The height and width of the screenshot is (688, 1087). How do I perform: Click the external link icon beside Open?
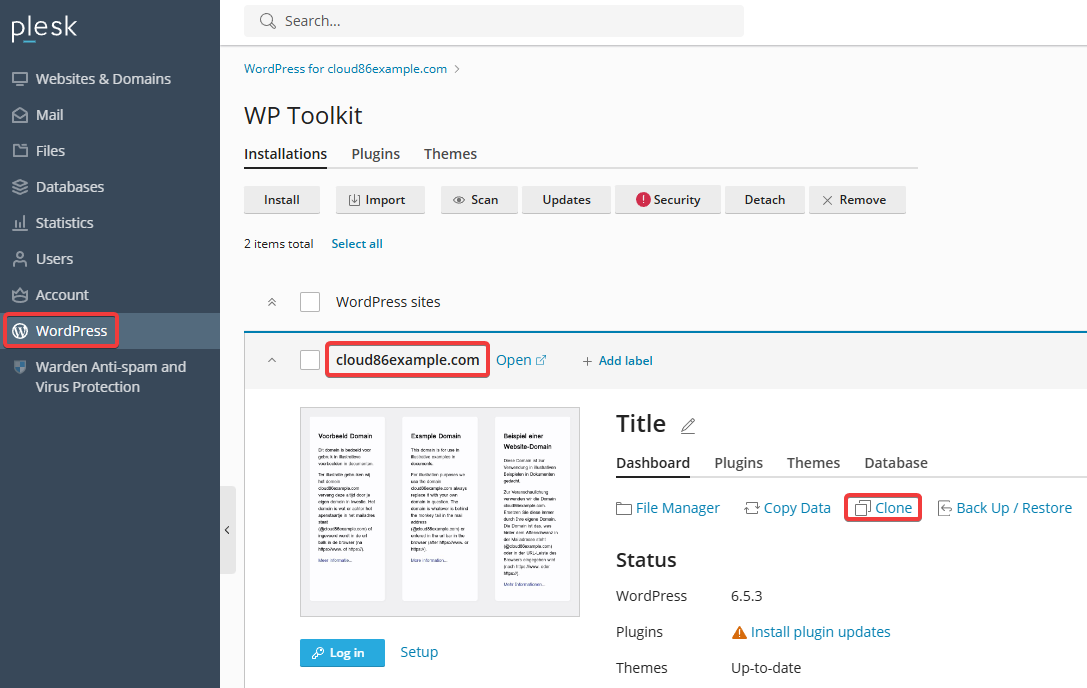click(541, 360)
